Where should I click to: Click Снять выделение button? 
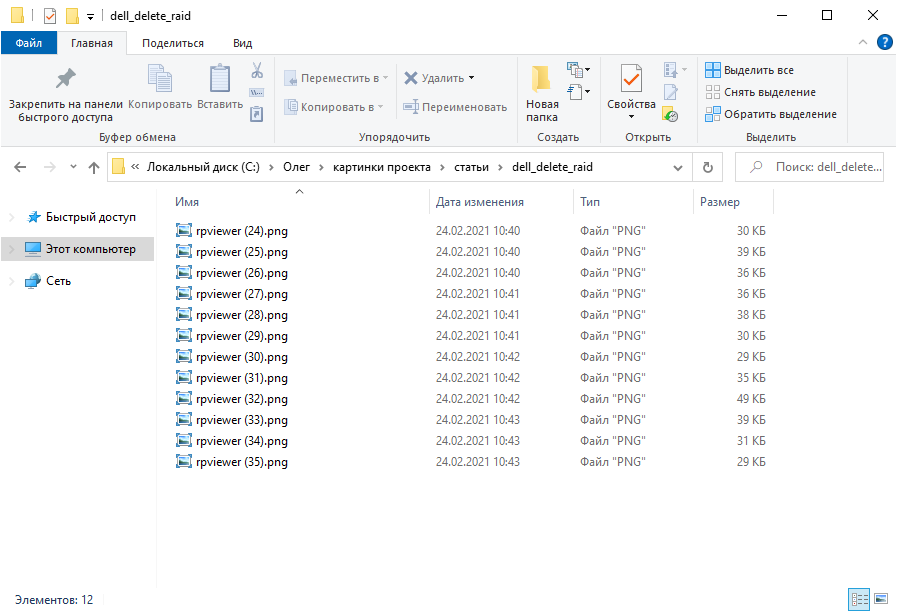[760, 92]
